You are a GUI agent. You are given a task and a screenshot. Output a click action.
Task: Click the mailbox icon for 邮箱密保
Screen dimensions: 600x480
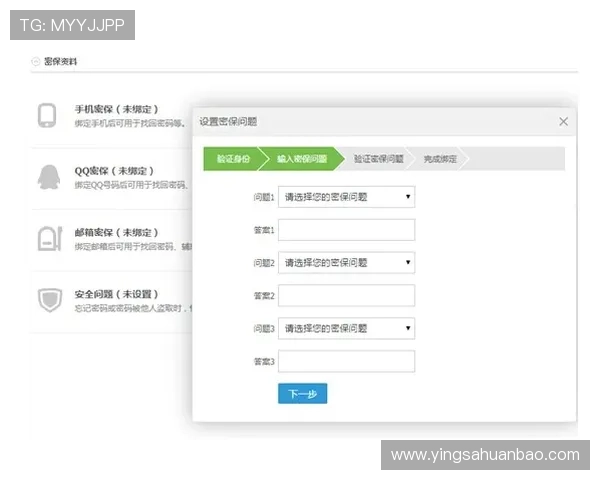(50, 239)
